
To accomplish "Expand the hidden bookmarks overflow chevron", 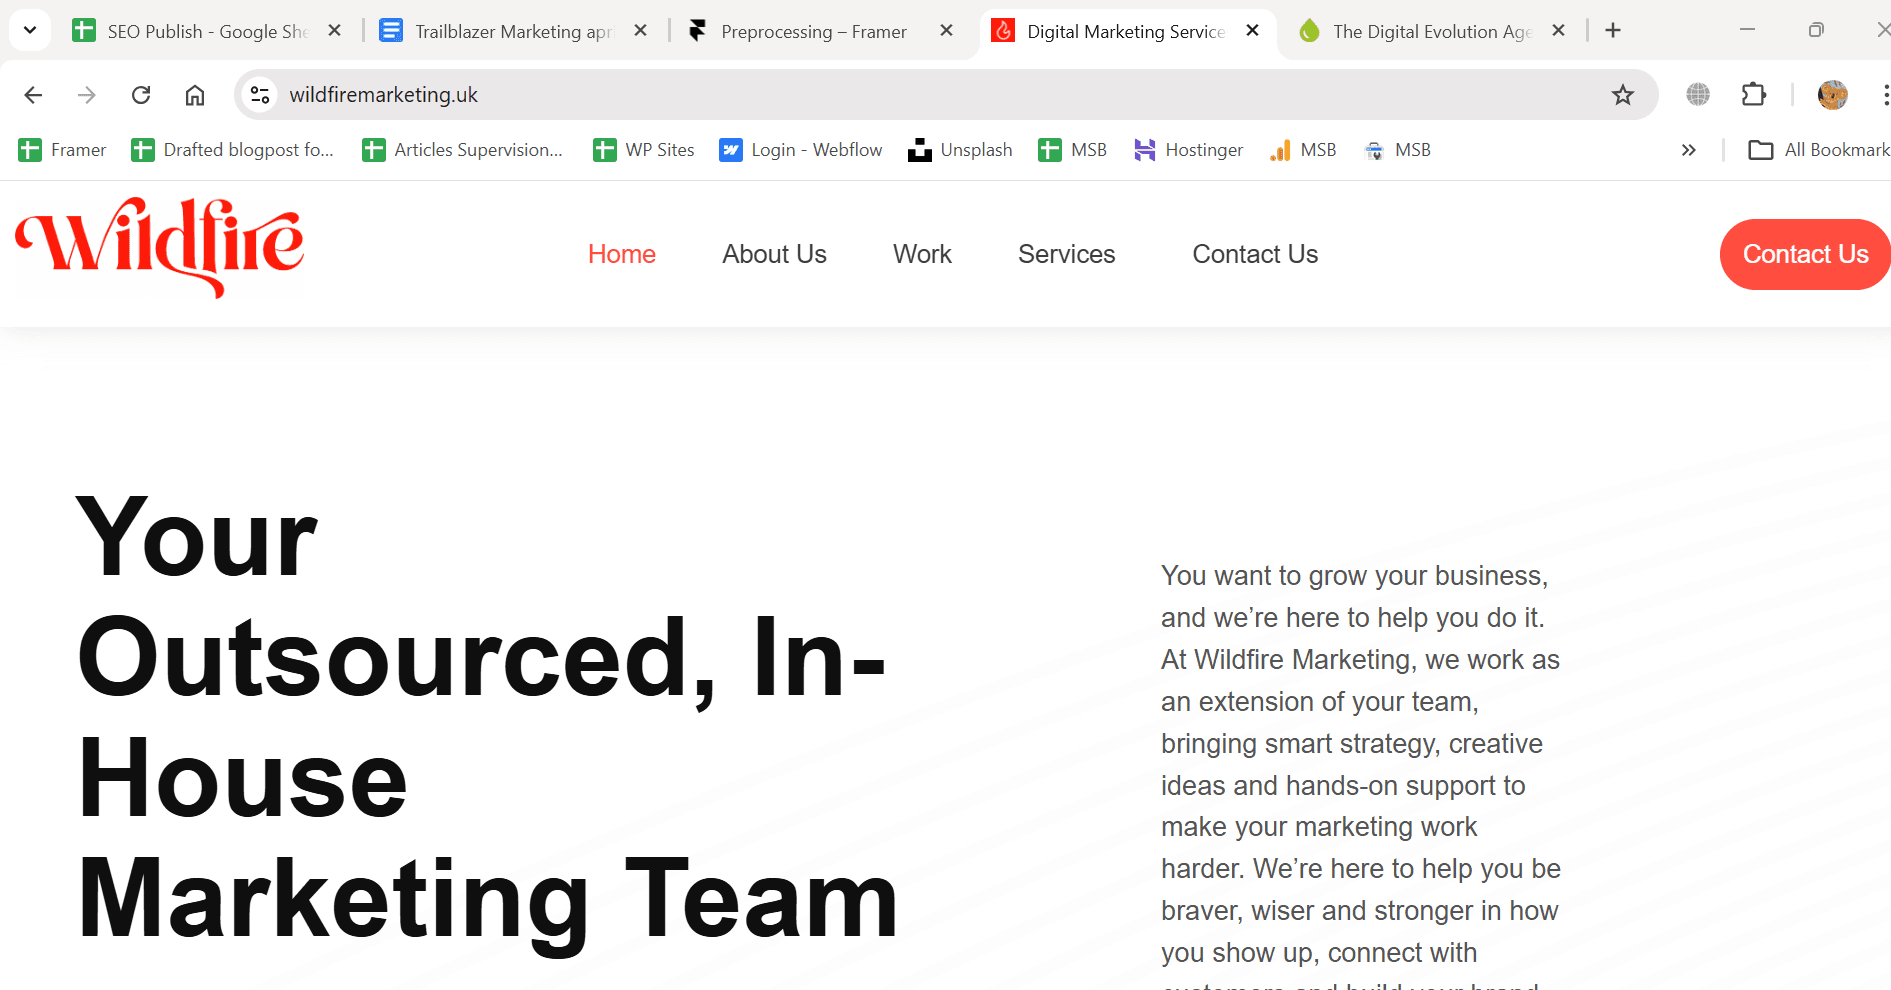I will (1688, 149).
